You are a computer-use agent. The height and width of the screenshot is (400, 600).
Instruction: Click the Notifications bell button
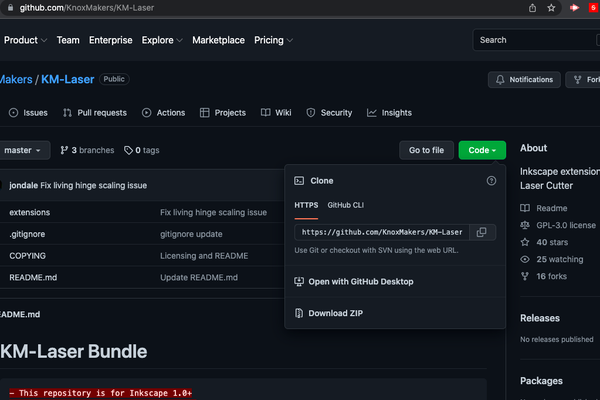click(524, 79)
